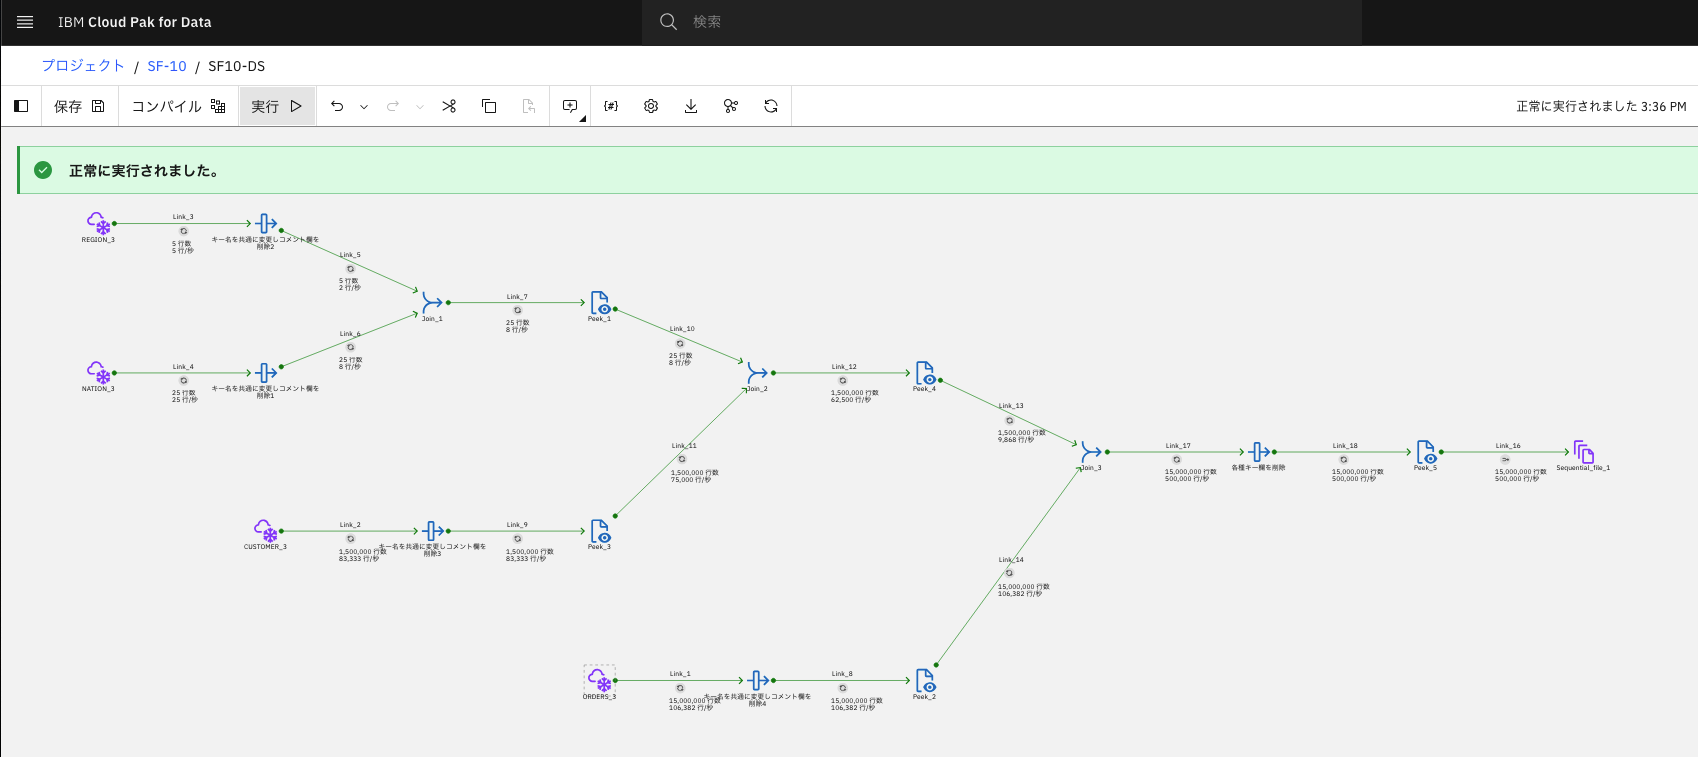Click the download arrow icon

click(691, 106)
